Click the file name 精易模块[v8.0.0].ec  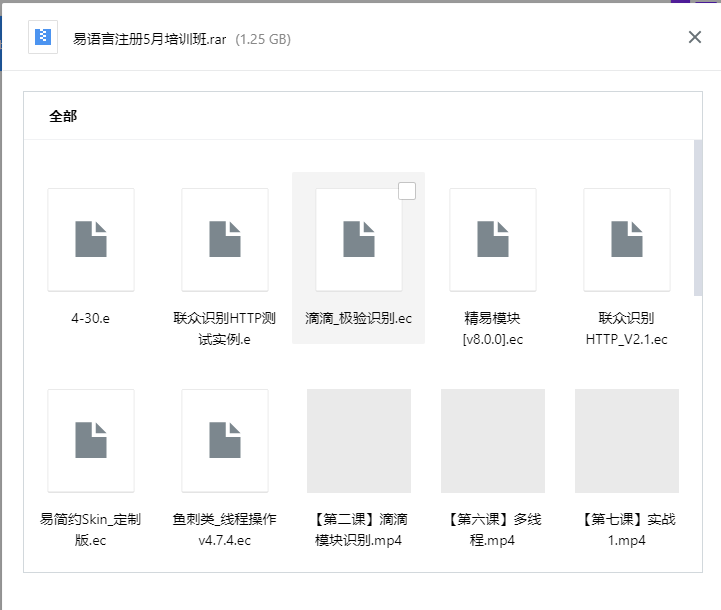coord(492,329)
